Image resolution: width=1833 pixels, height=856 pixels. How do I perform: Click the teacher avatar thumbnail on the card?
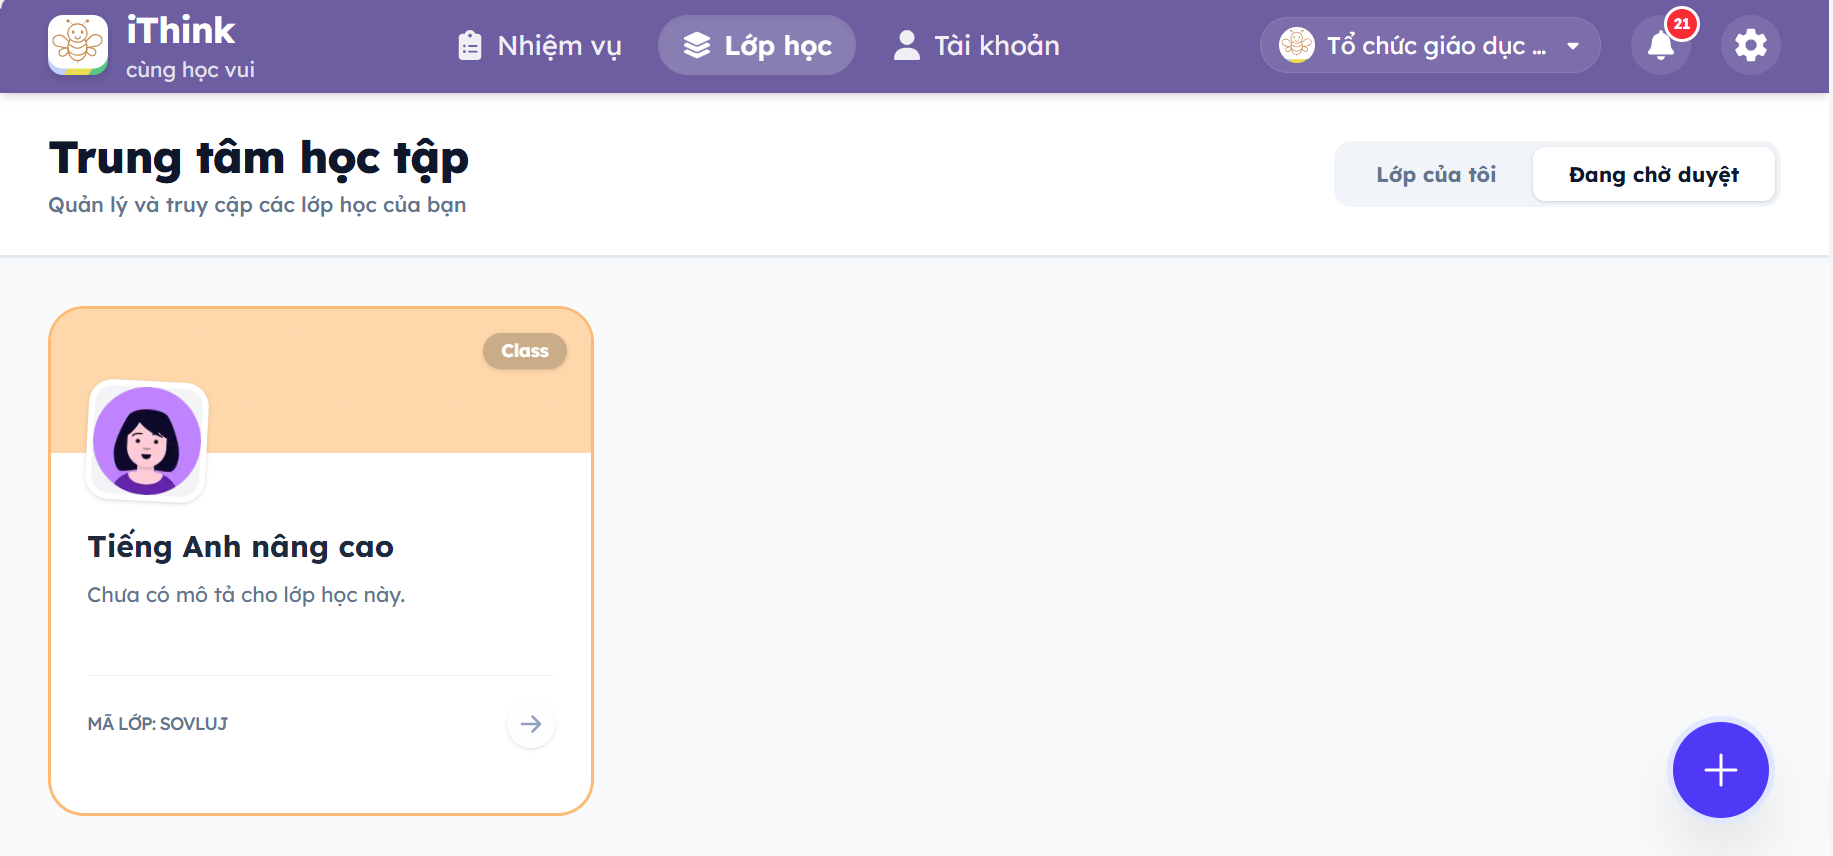point(147,442)
